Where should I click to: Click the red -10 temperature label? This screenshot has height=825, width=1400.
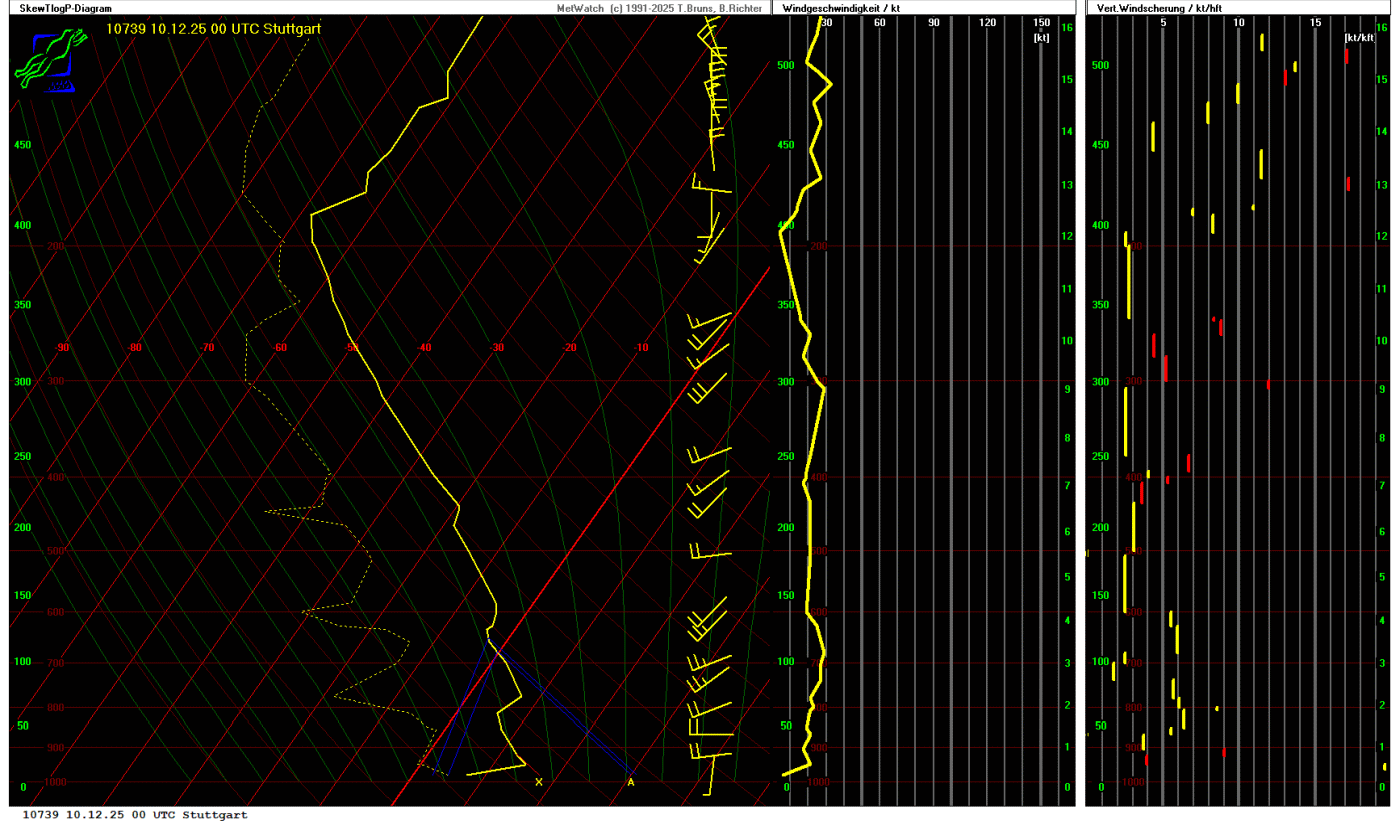click(x=641, y=348)
